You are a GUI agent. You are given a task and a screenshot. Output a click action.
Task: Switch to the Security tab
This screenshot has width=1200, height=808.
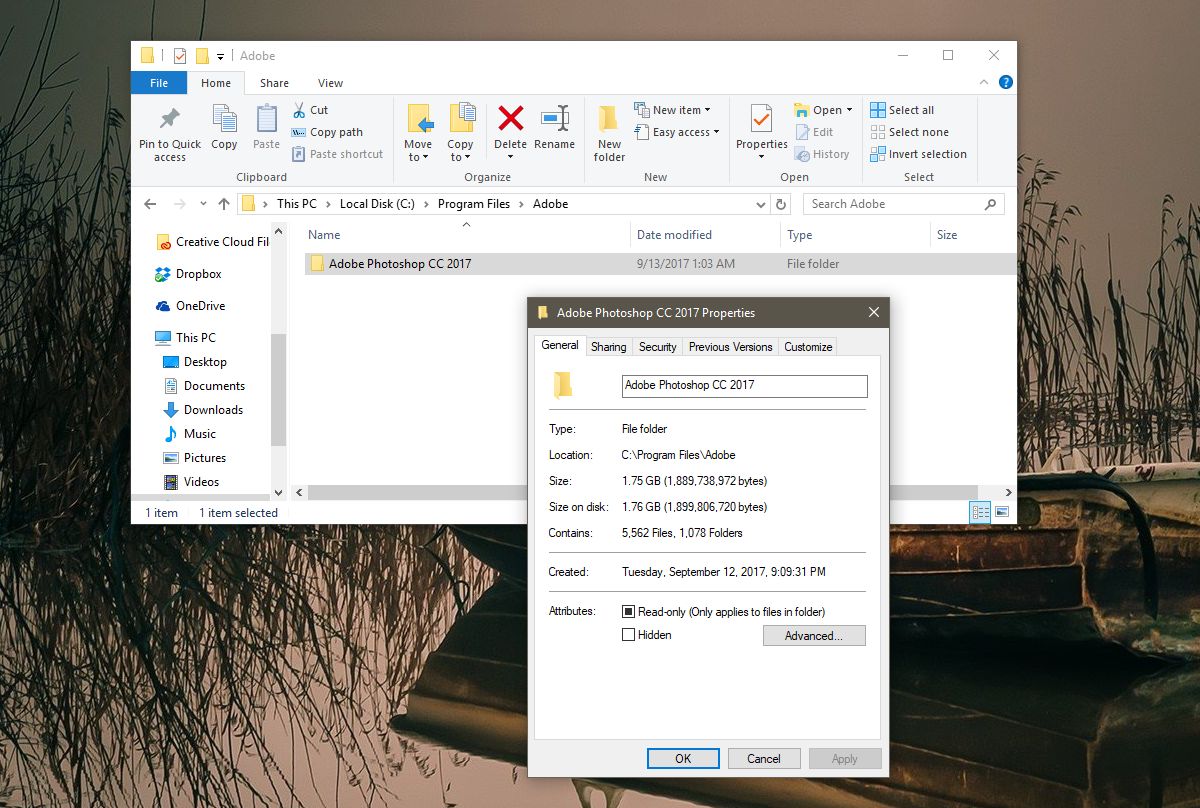tap(658, 347)
